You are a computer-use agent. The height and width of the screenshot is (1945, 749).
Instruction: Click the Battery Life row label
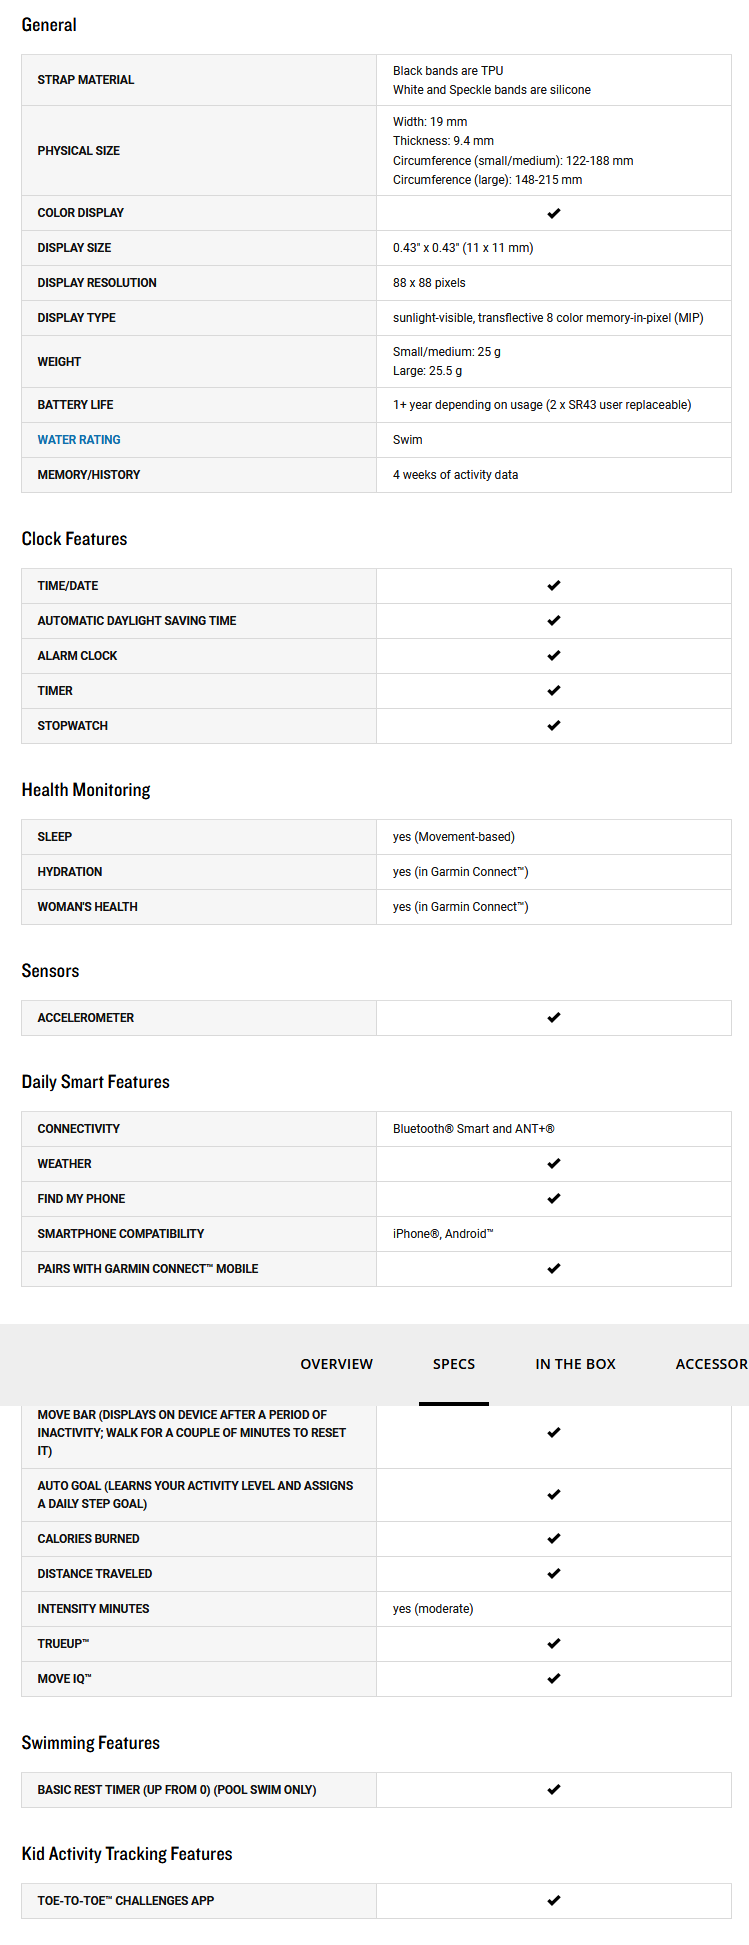75,405
